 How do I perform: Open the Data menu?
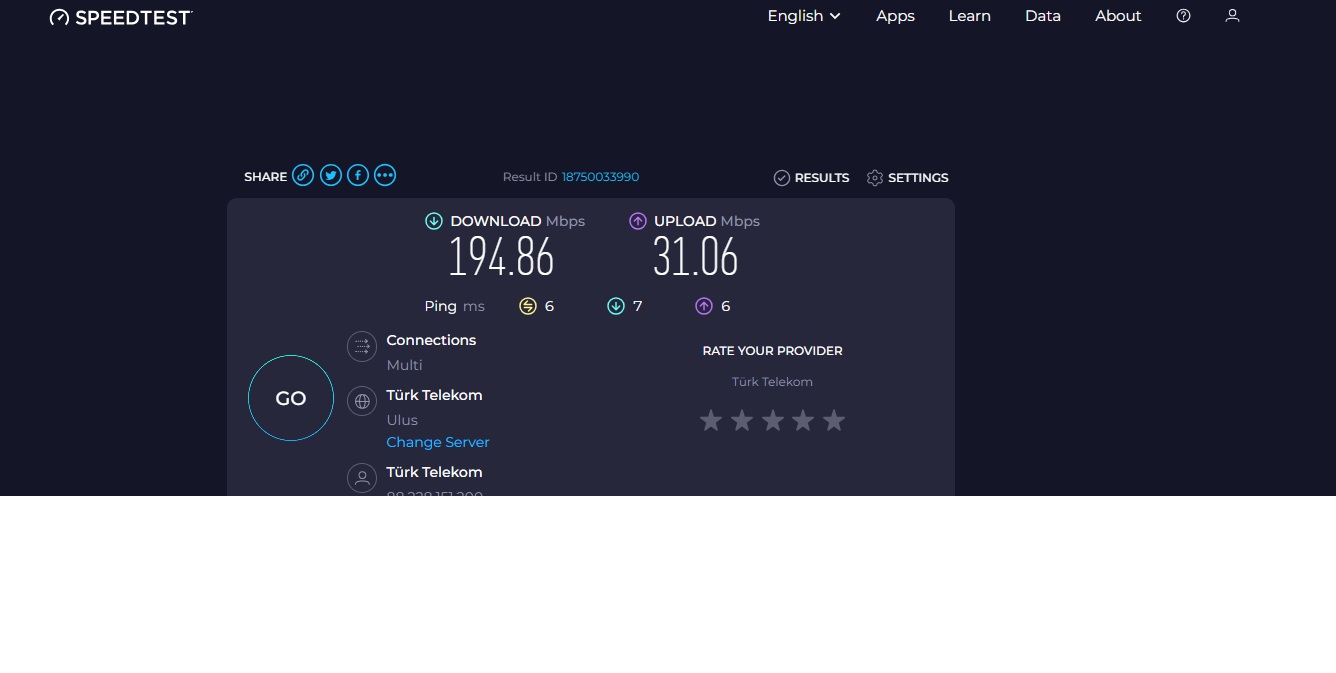coord(1043,16)
